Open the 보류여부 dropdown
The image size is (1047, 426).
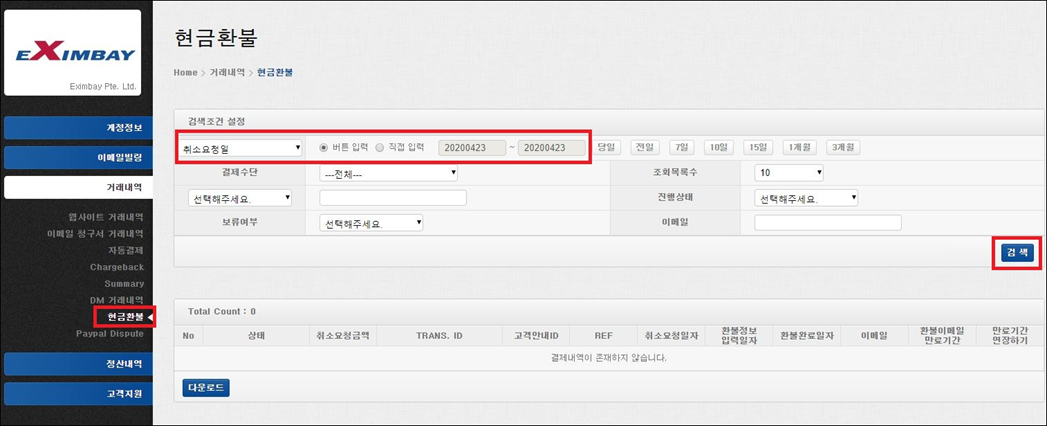(371, 223)
